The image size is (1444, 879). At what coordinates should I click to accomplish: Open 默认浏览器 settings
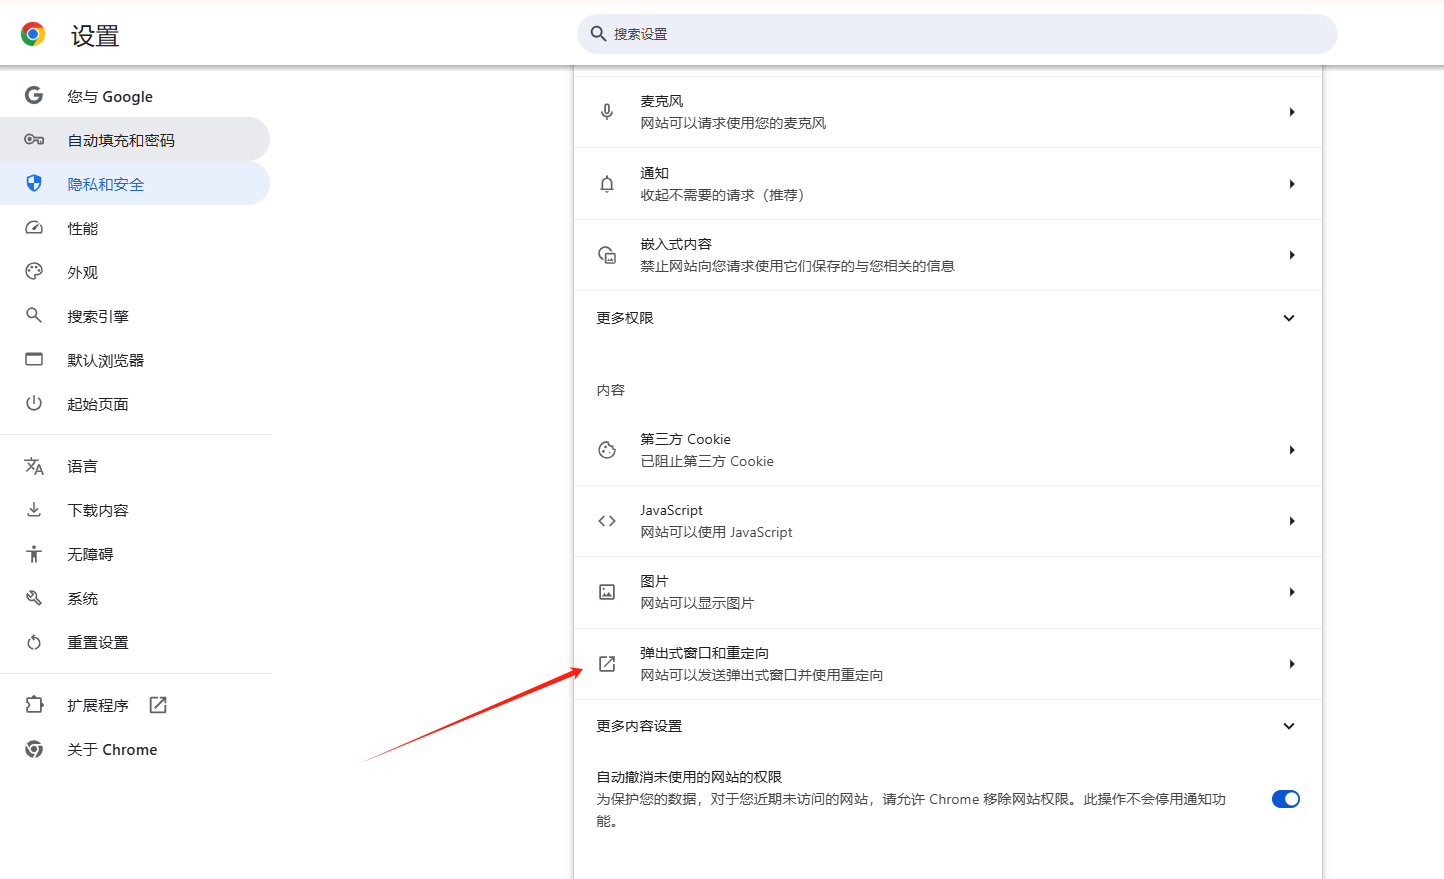coord(135,360)
